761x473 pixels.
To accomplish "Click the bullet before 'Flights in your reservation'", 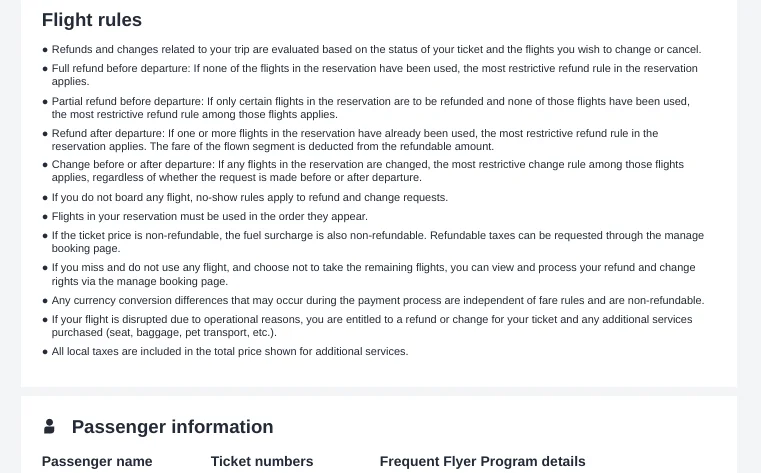I will point(45,217).
